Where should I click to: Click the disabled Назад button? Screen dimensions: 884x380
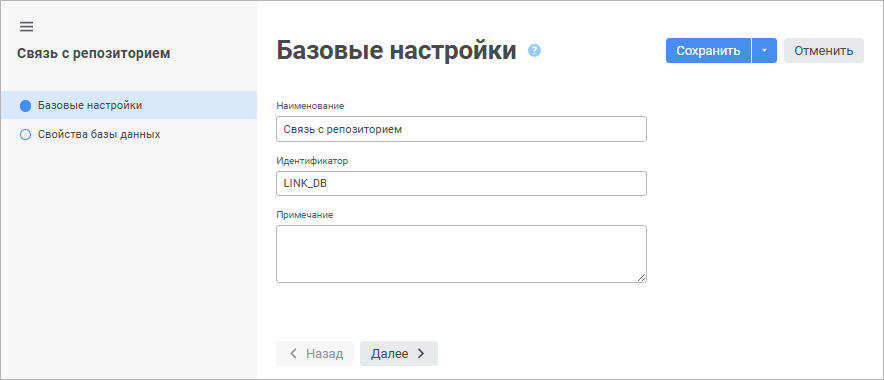tap(315, 354)
